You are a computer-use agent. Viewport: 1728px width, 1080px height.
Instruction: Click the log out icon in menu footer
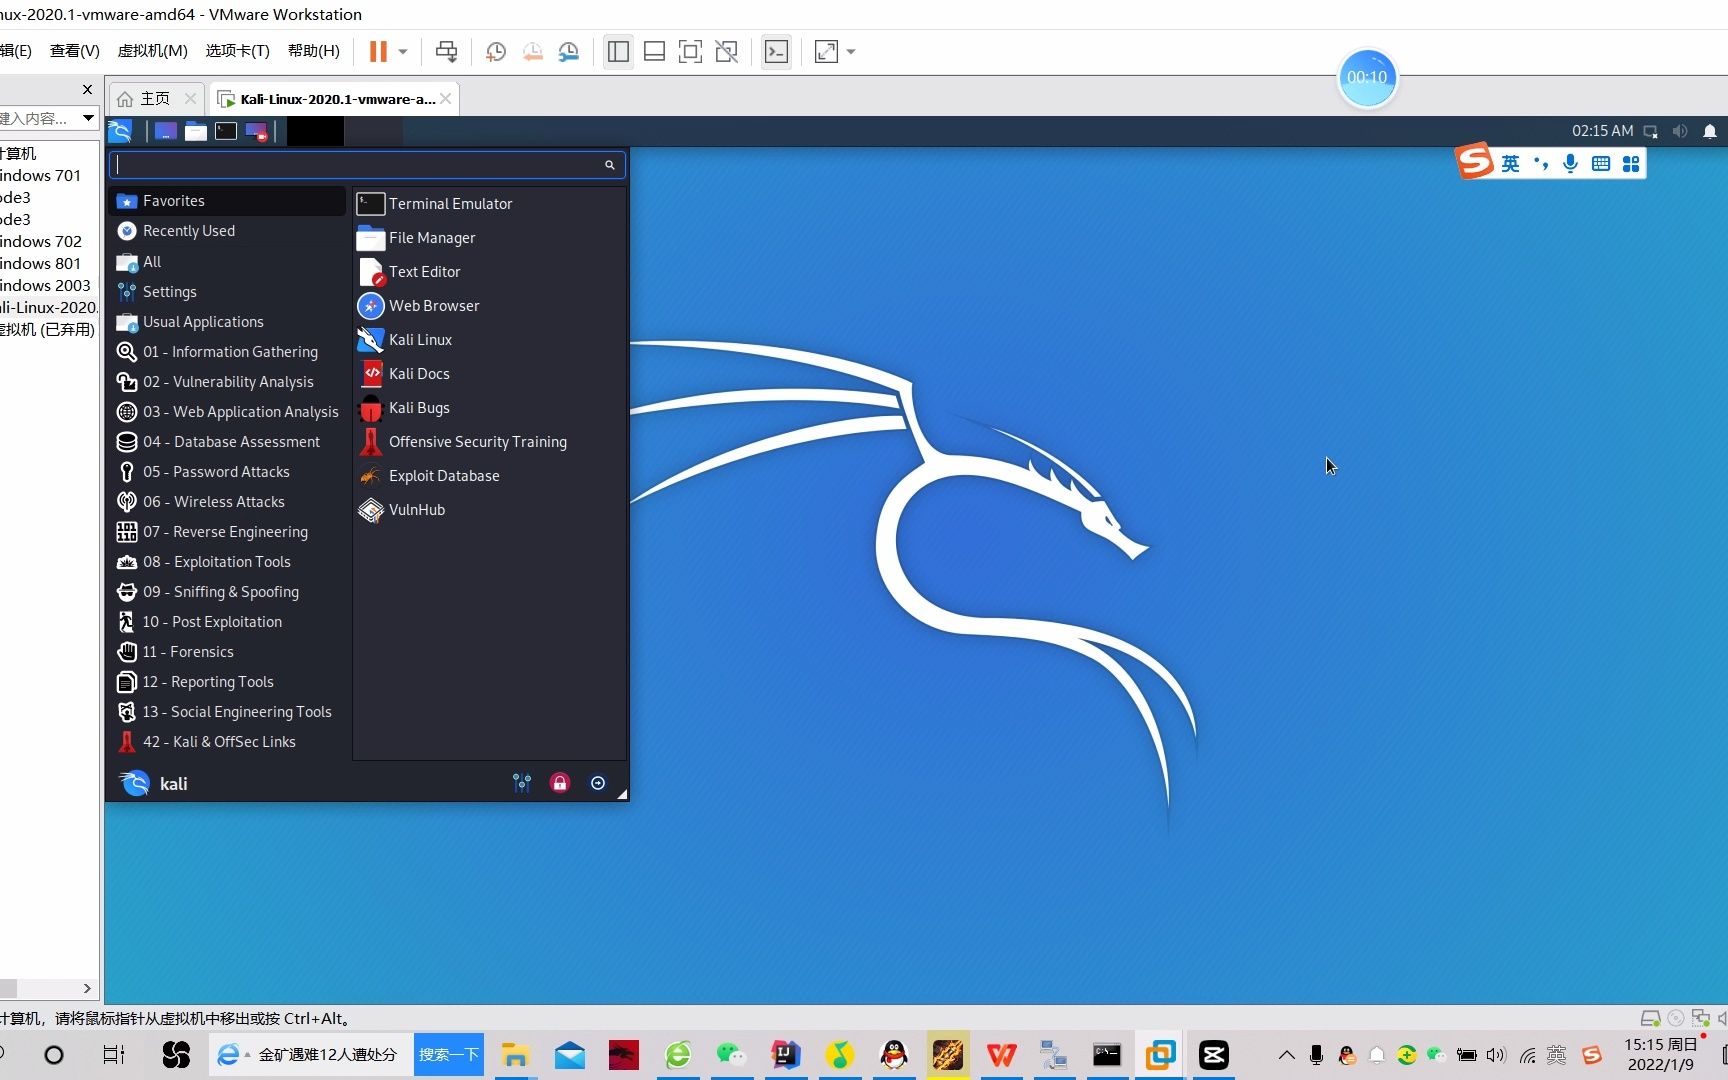pyautogui.click(x=598, y=783)
